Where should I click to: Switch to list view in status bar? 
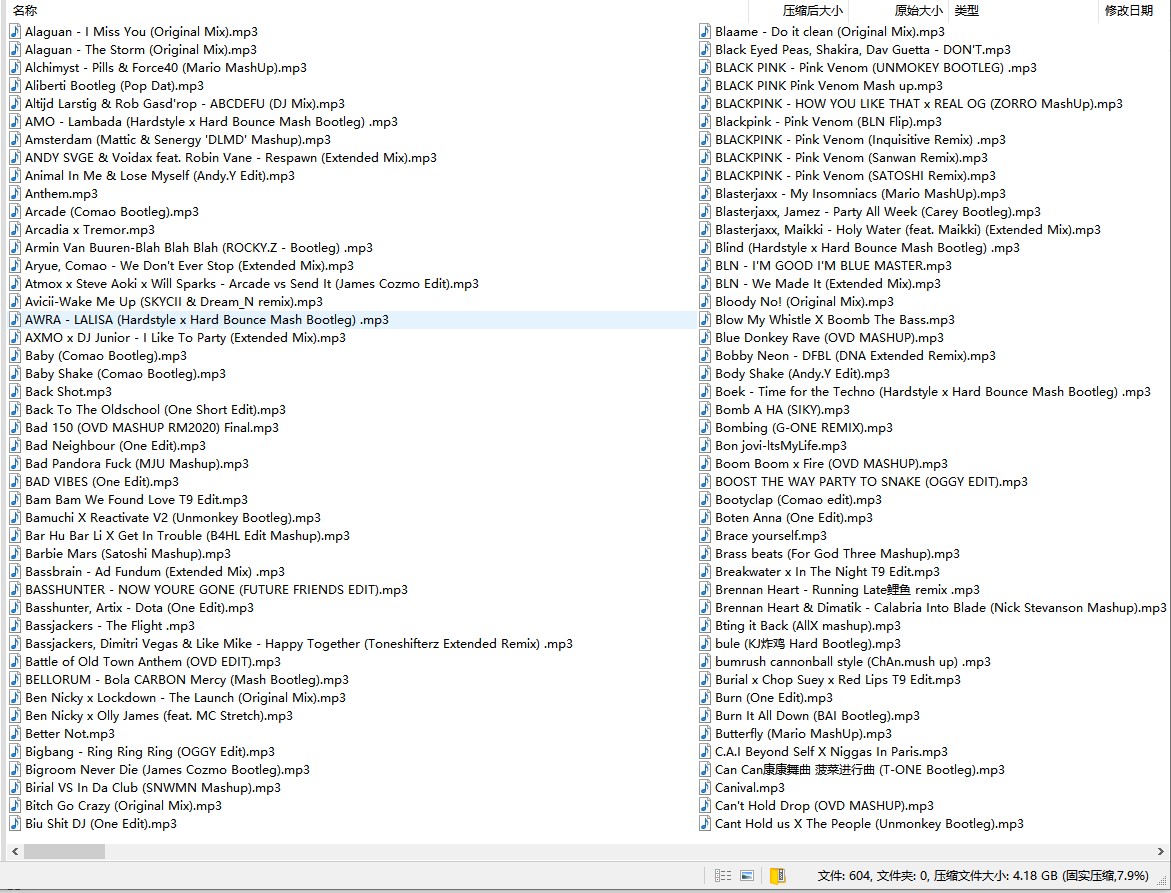tap(722, 876)
